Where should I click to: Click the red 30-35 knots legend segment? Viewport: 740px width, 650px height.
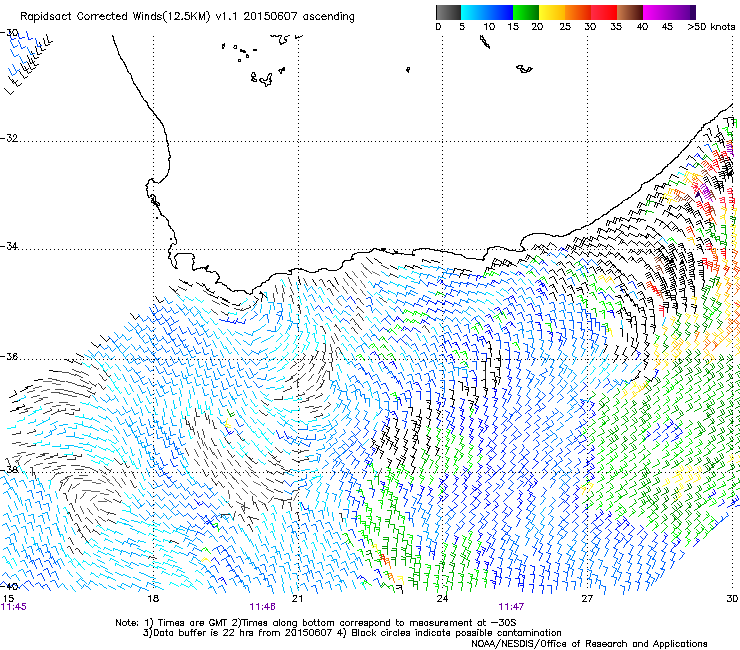click(x=604, y=12)
